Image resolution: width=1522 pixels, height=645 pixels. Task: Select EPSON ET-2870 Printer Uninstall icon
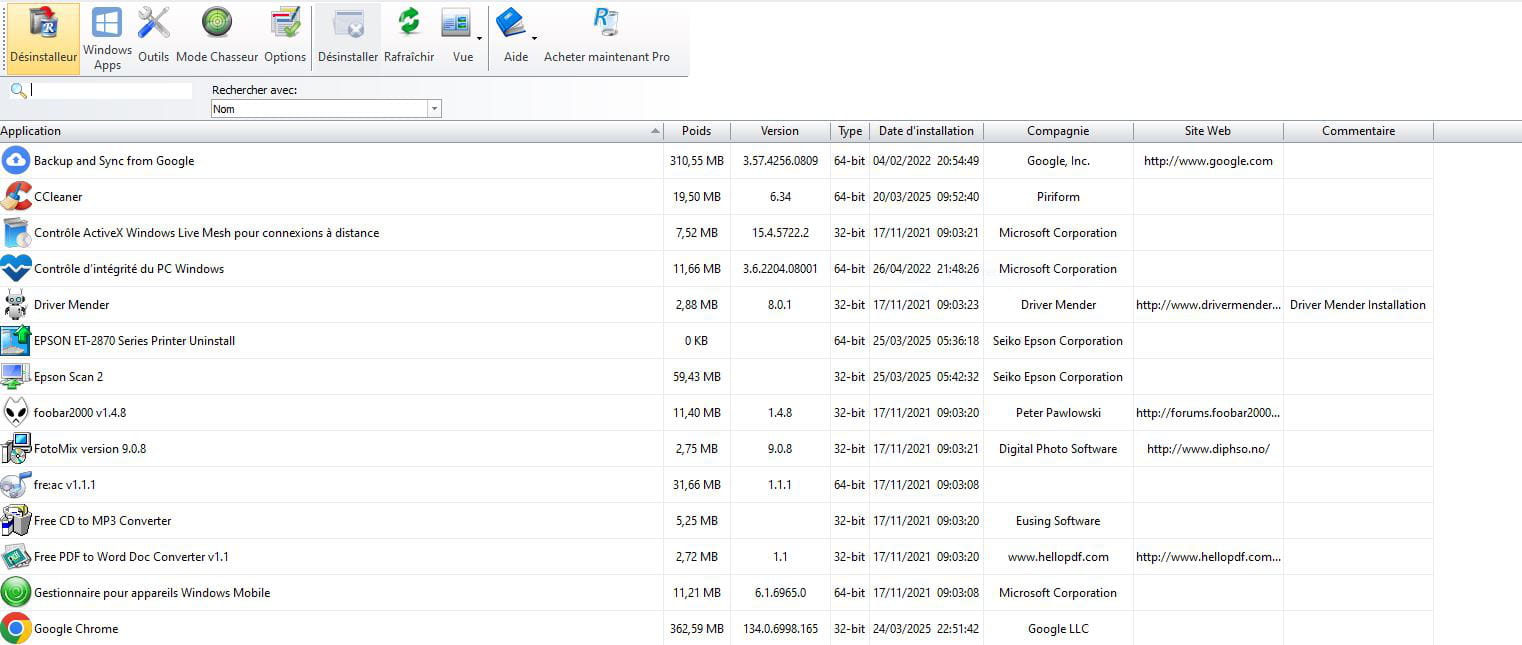16,340
